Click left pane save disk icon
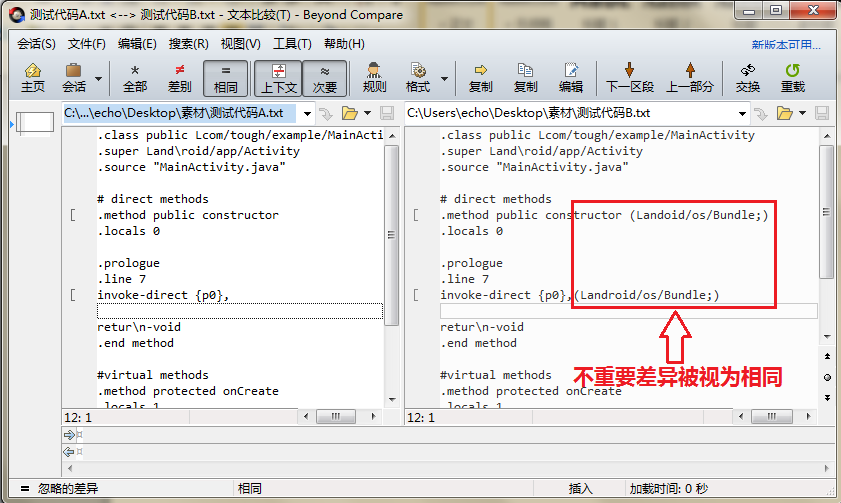841x503 pixels. [x=387, y=113]
